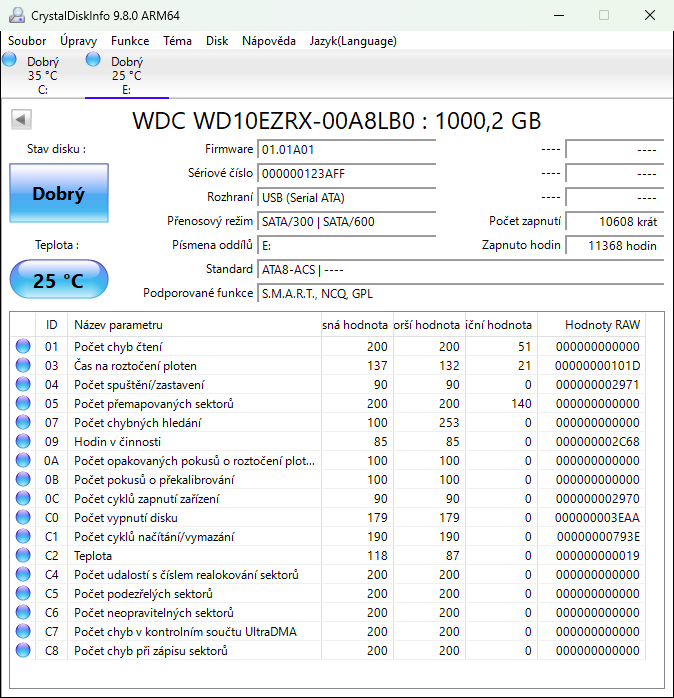Click status orb of row 04 Počet spuštění/zastavení
This screenshot has height=698, width=674.
pyautogui.click(x=23, y=384)
